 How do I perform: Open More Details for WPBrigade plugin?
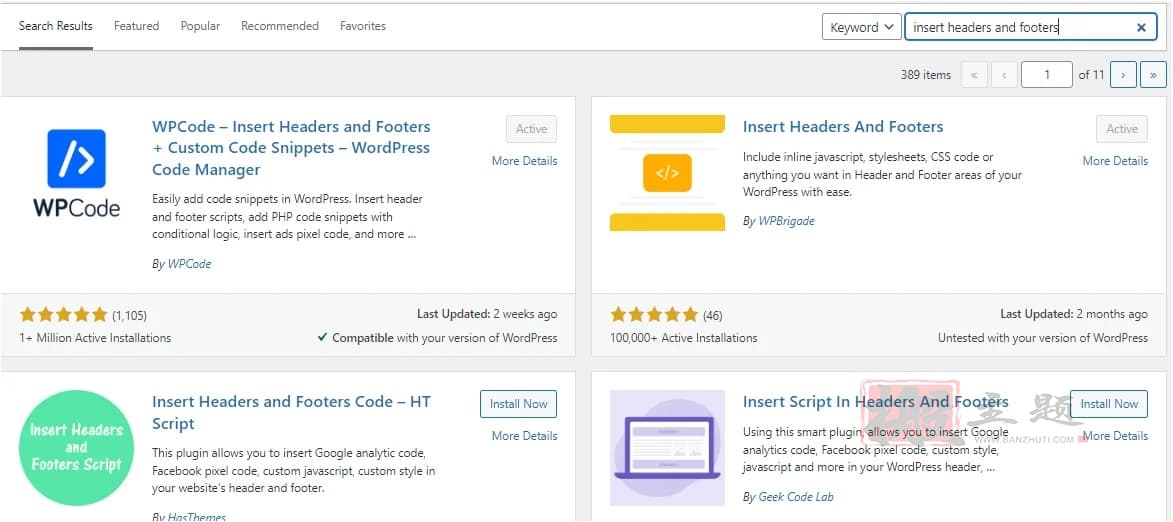pos(1115,161)
